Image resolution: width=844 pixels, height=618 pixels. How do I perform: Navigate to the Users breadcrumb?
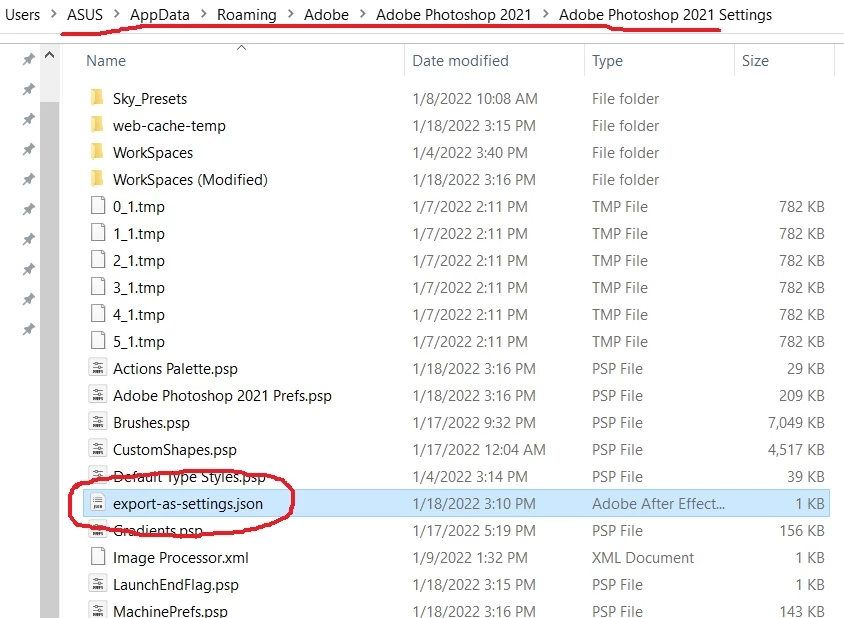point(23,15)
